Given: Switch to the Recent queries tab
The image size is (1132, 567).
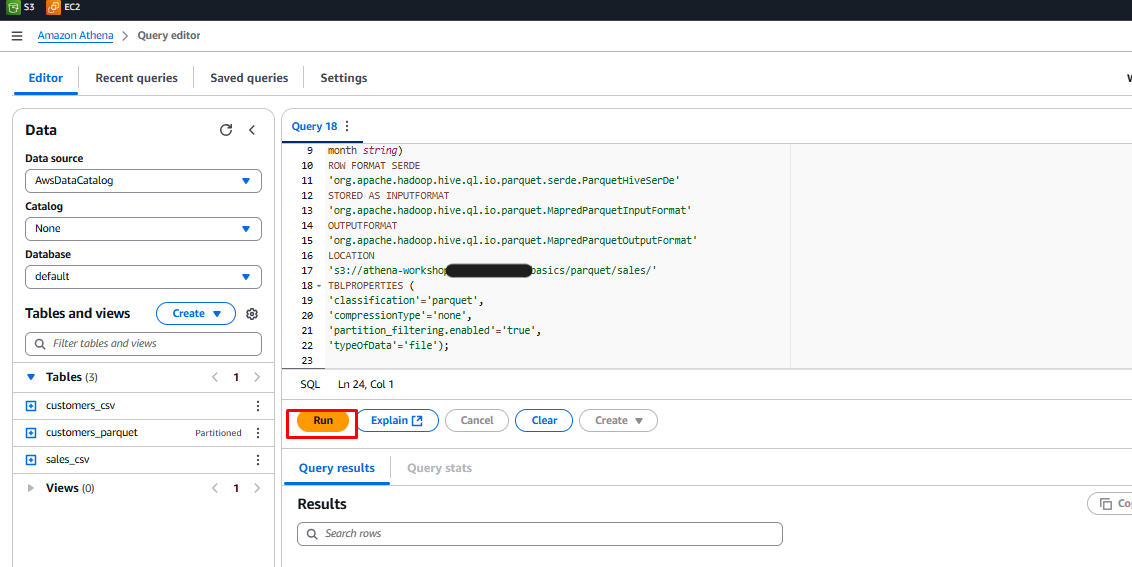Looking at the screenshot, I should 136,78.
